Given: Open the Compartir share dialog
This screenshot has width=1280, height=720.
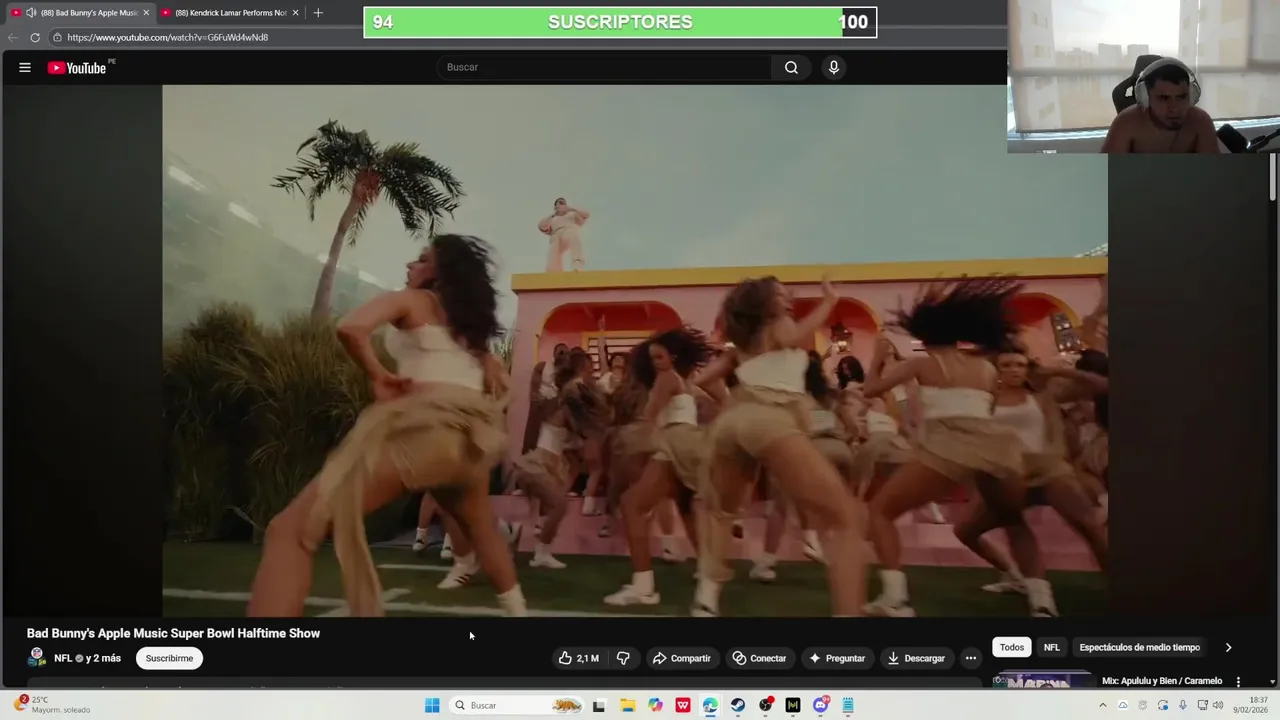Looking at the screenshot, I should point(681,658).
